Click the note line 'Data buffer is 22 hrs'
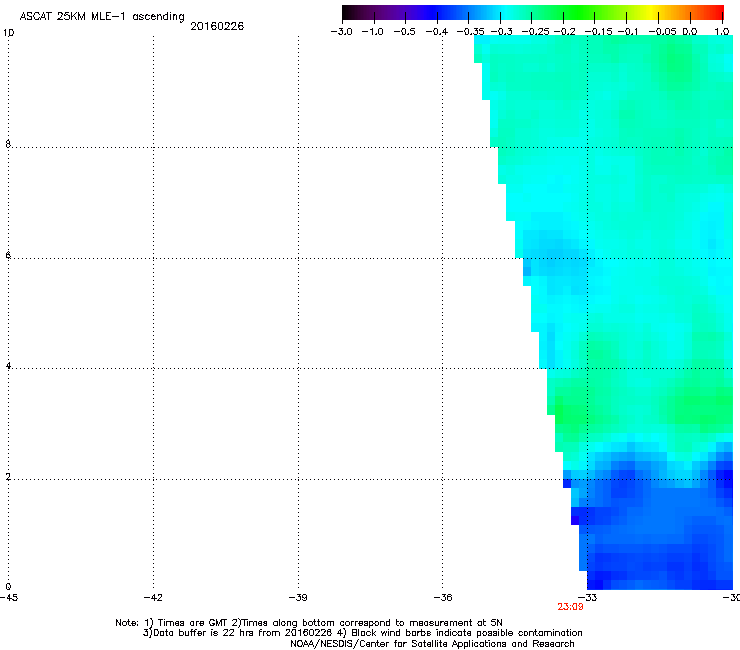The height and width of the screenshot is (650, 740). coord(362,633)
